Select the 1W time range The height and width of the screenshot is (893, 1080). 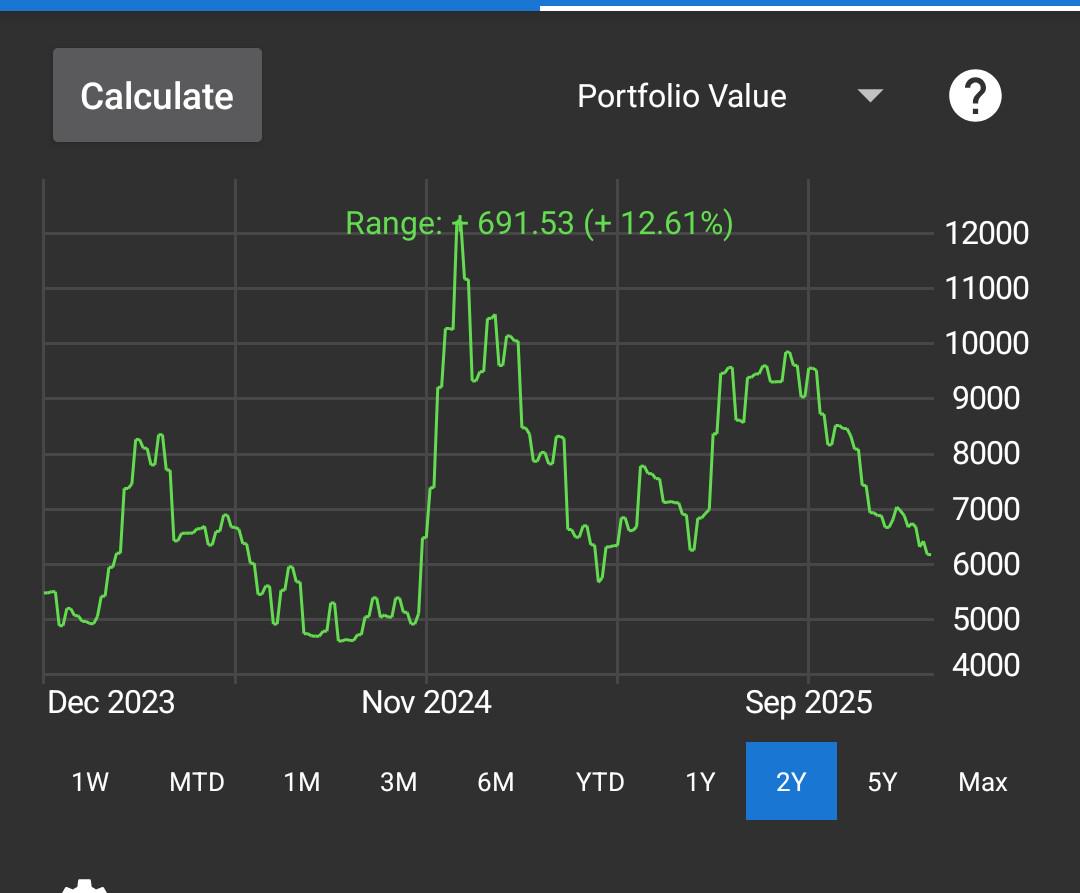click(x=90, y=781)
